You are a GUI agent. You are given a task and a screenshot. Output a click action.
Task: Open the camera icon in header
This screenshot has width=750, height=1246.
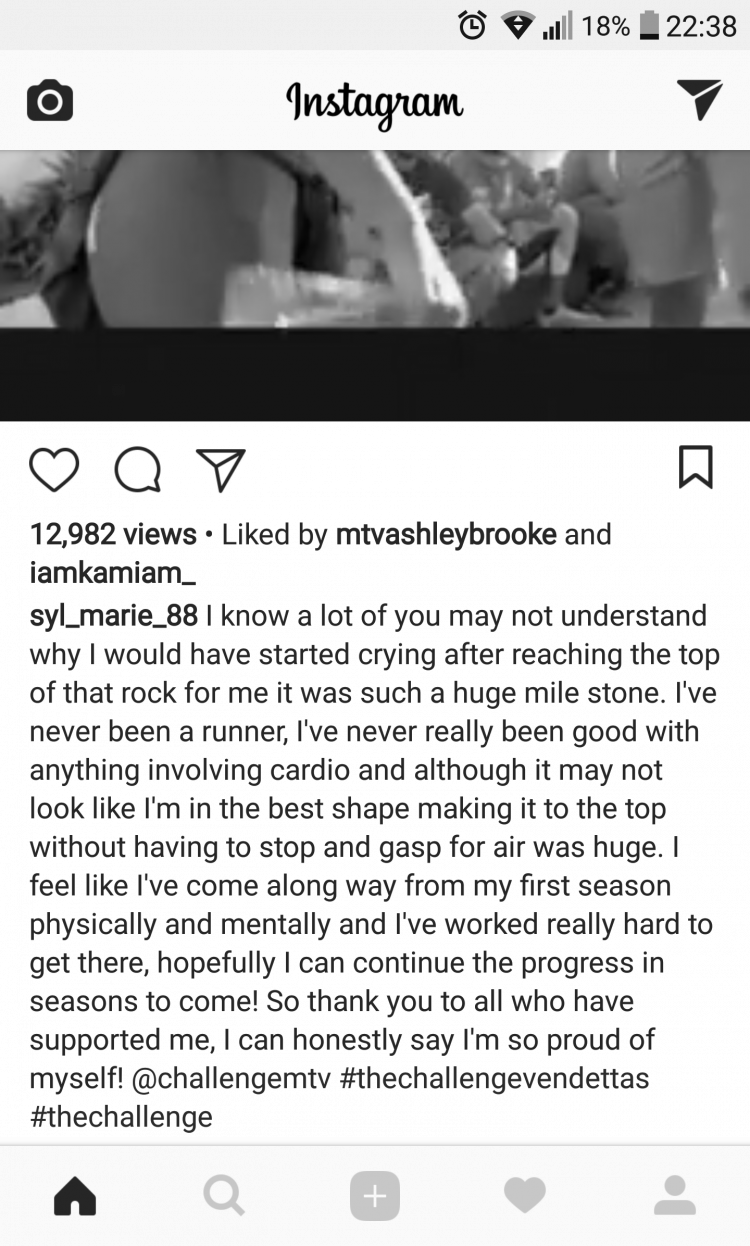50,101
